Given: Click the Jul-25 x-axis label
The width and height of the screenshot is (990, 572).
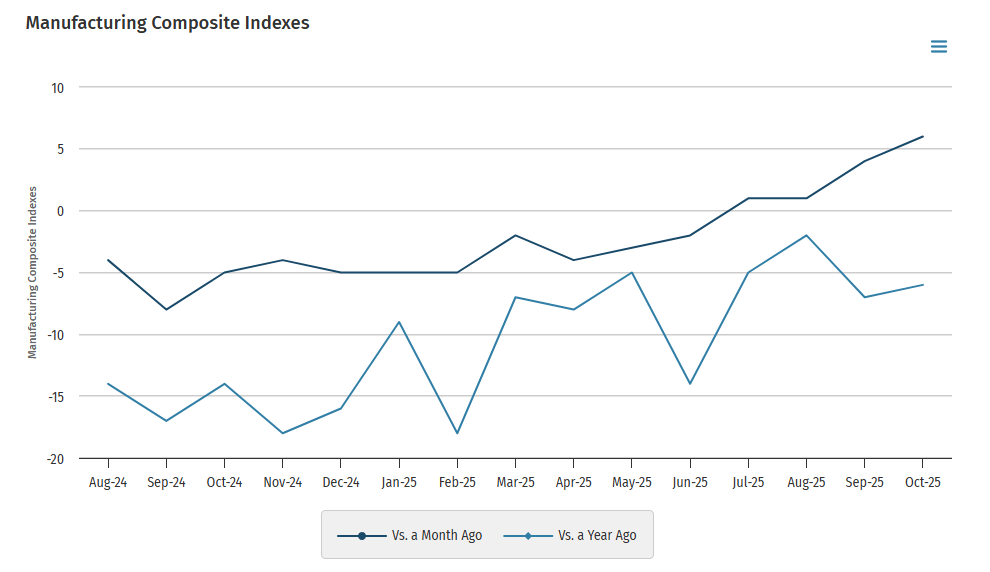Looking at the screenshot, I should (x=748, y=482).
